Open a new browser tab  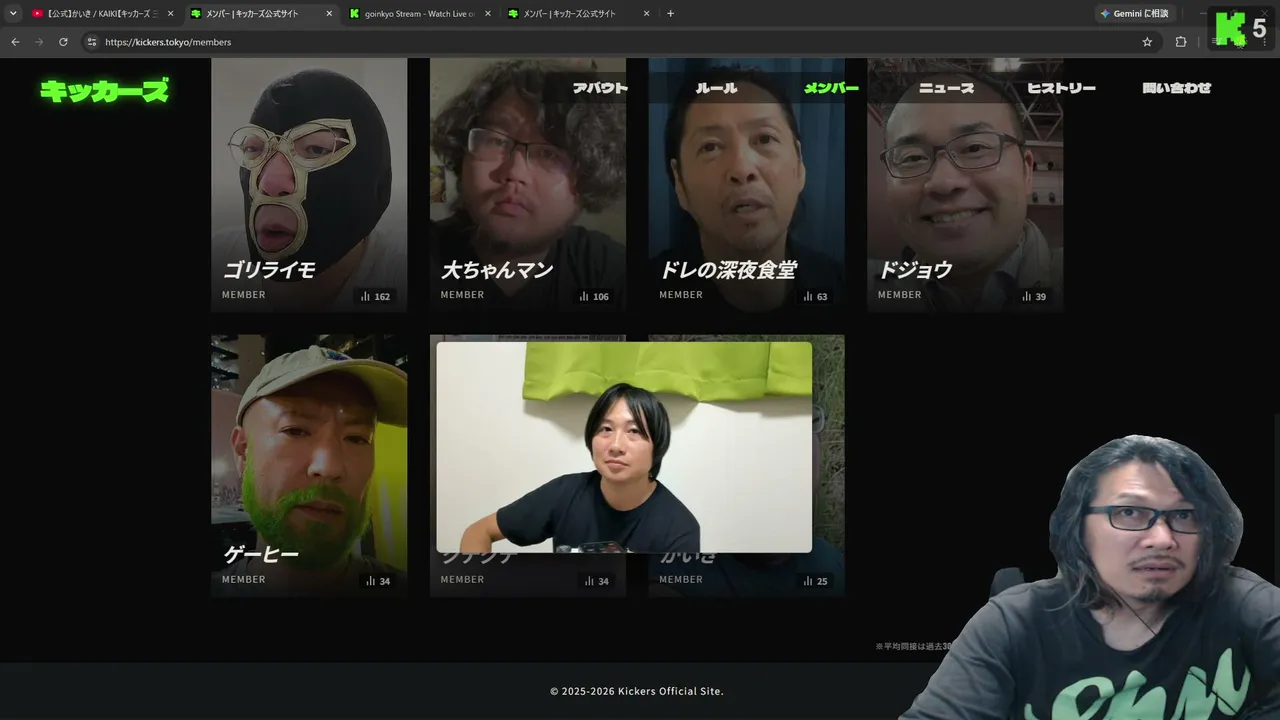[670, 14]
